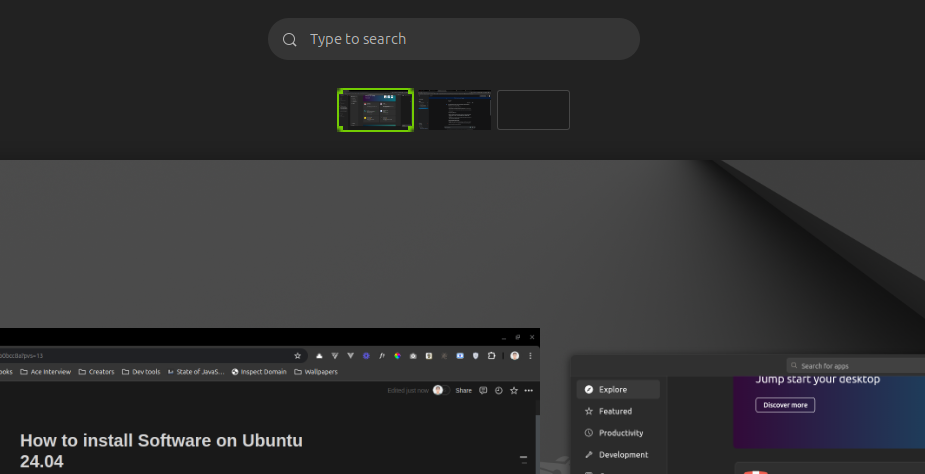This screenshot has height=474, width=925.
Task: Open the Notion page more options menu
Action: pos(529,390)
